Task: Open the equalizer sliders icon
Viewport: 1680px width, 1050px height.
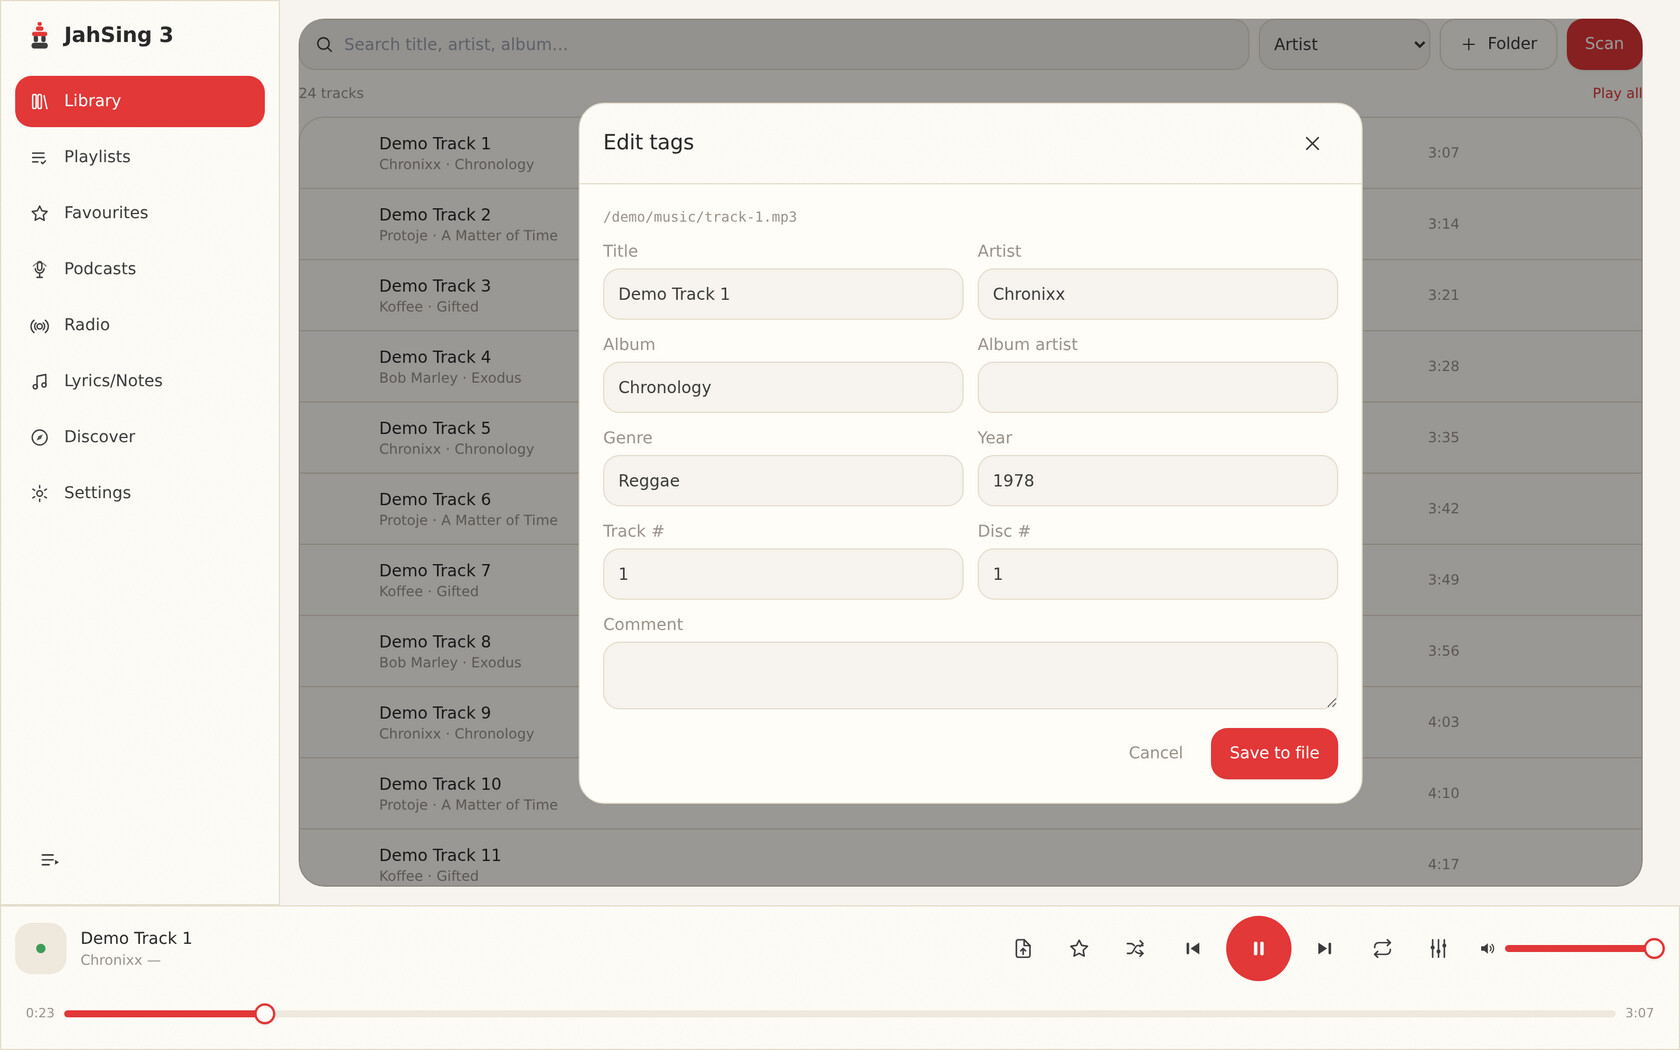Action: 1438,948
